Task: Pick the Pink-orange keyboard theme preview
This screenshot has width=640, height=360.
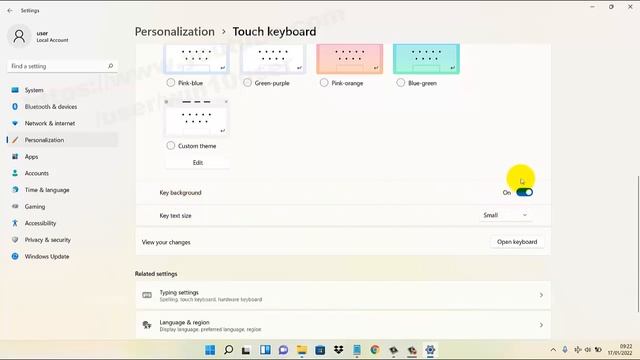Action: [350, 59]
